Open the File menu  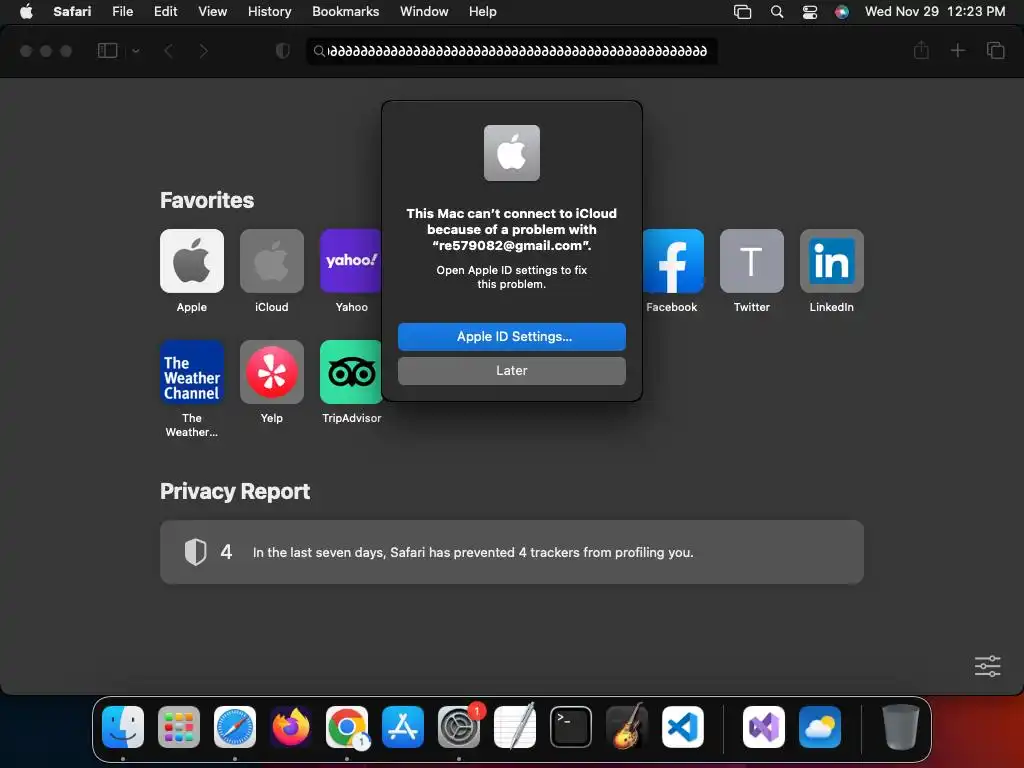123,11
